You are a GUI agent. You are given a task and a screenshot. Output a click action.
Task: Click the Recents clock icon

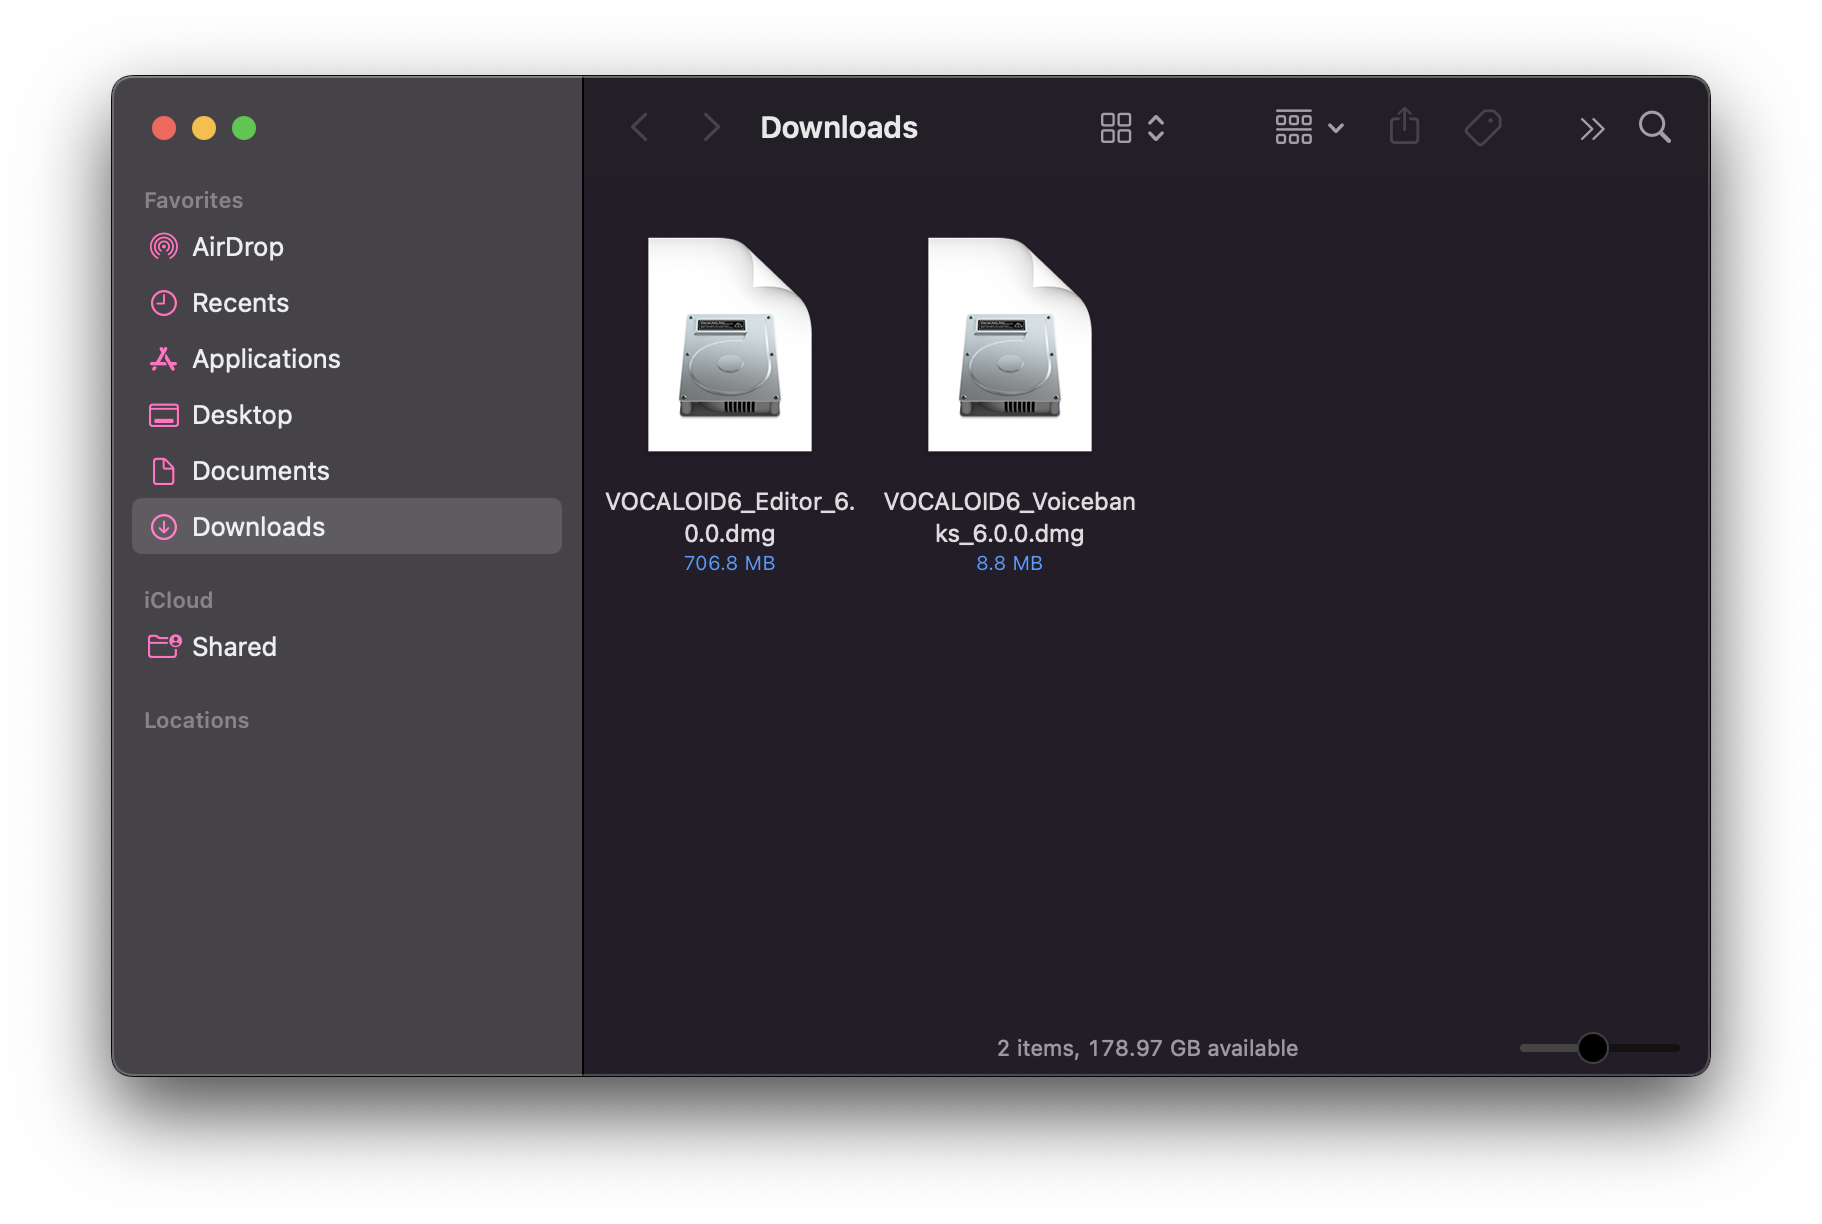coord(164,303)
